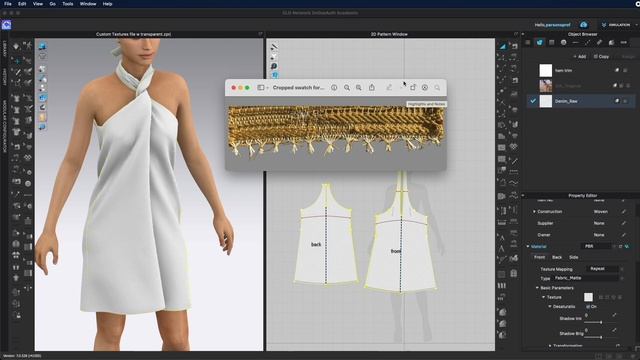Image resolution: width=640 pixels, height=360 pixels.
Task: Collapse the Material section
Action: 528,247
